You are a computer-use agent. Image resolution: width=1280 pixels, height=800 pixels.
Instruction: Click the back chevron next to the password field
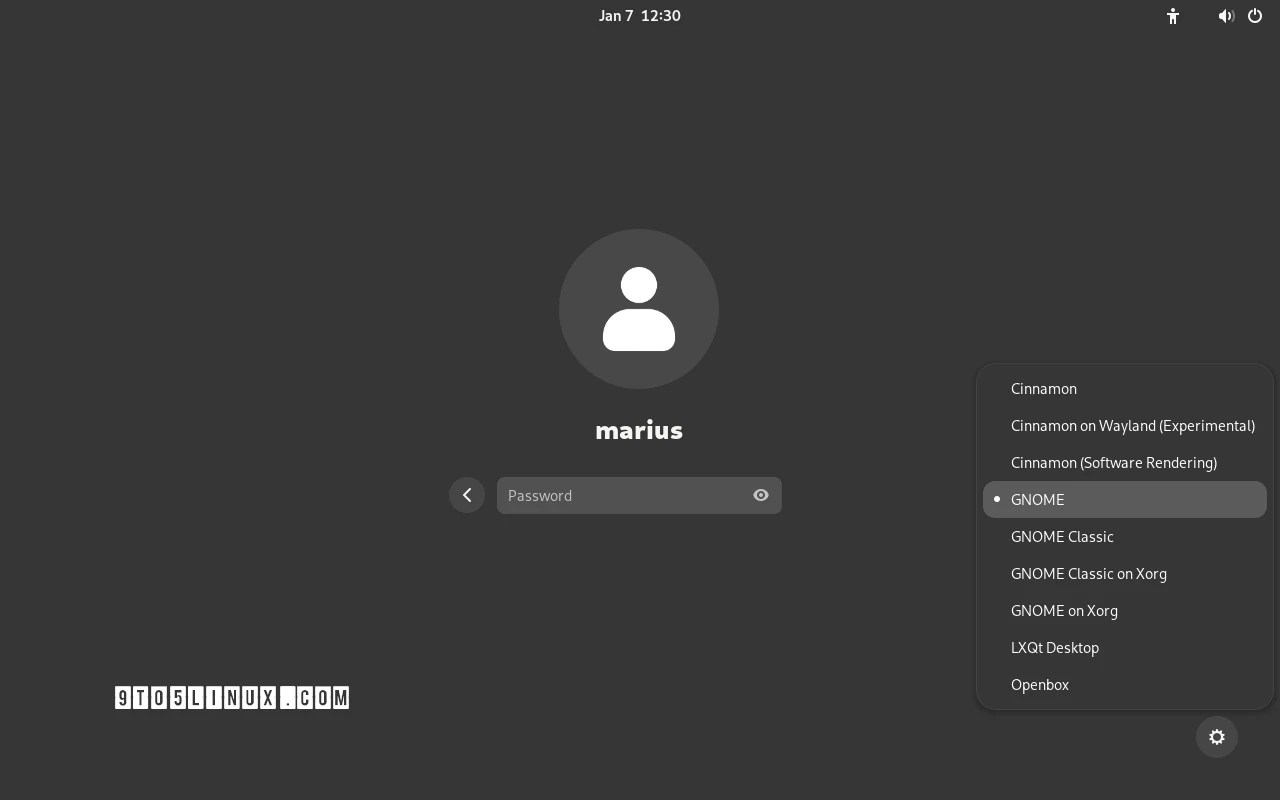[466, 495]
